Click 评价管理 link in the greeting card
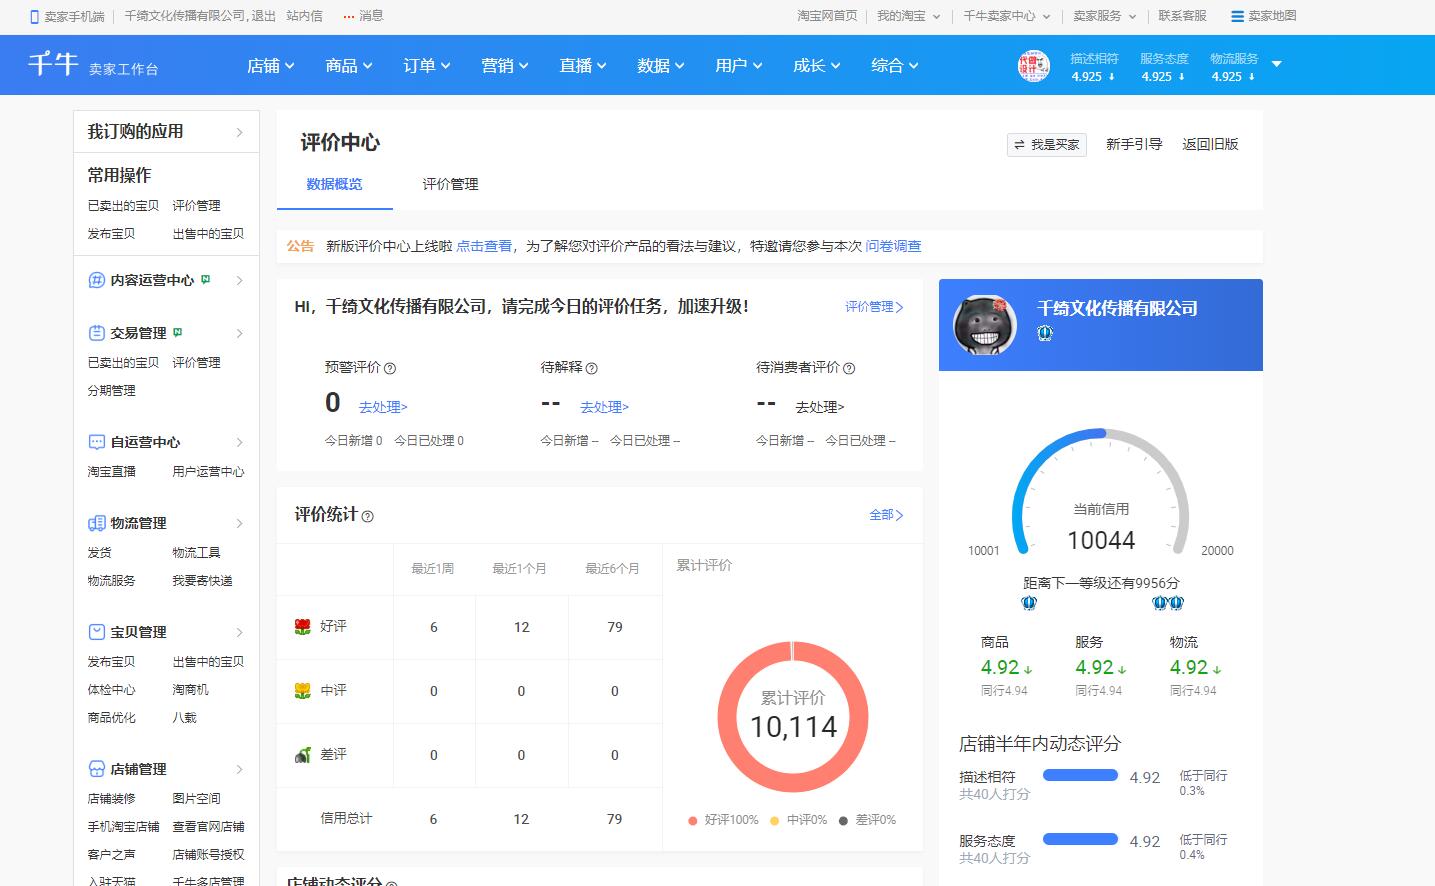Viewport: 1435px width, 886px height. point(874,307)
